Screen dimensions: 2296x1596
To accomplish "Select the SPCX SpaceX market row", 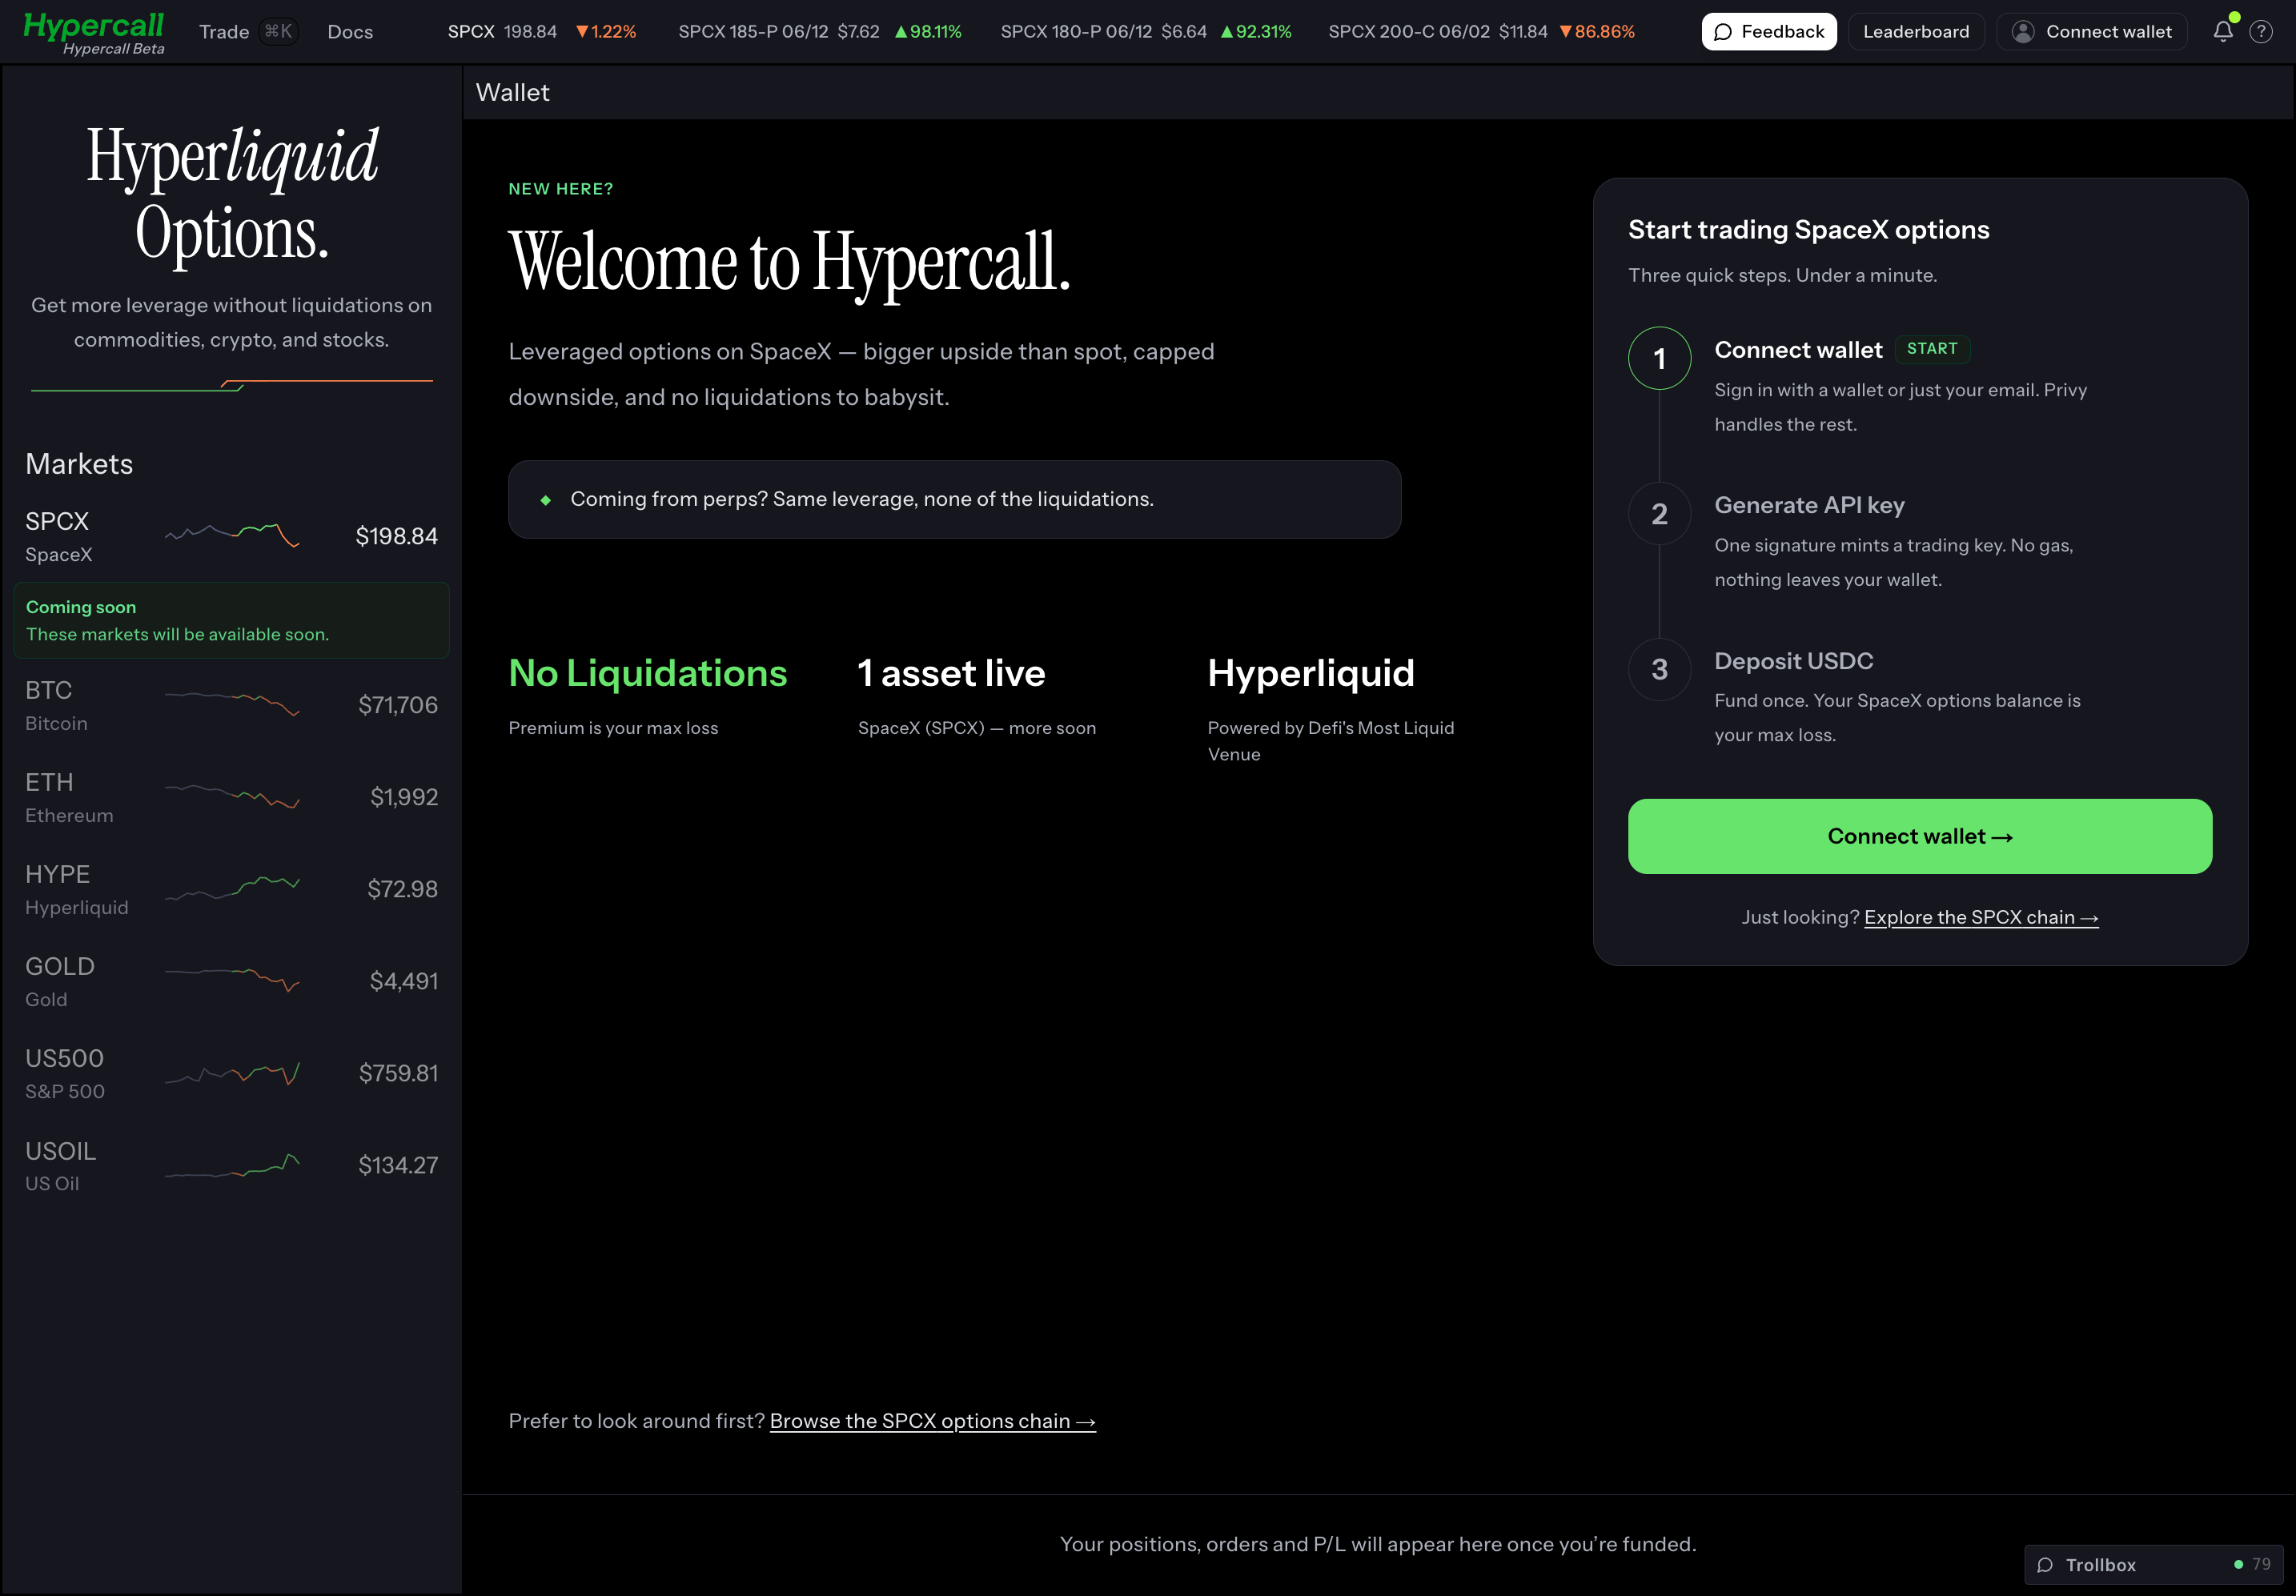I will [x=231, y=536].
